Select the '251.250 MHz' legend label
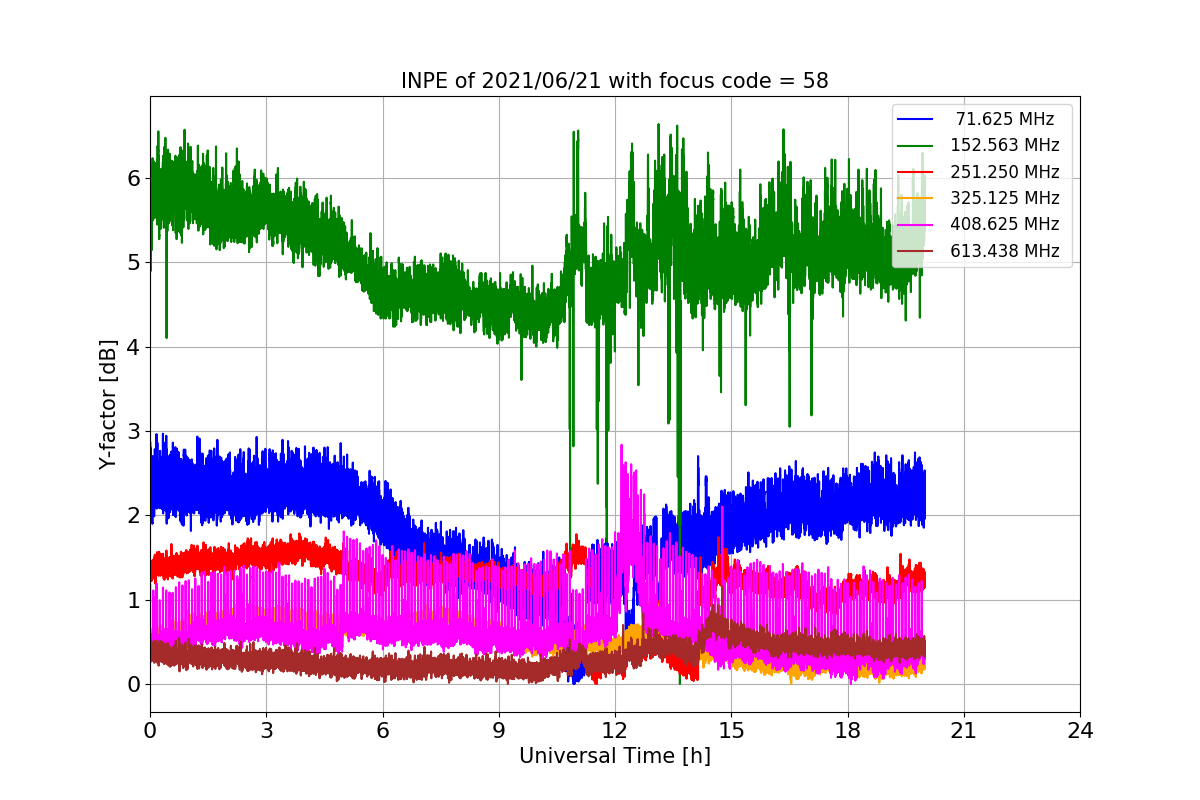 (x=1005, y=172)
